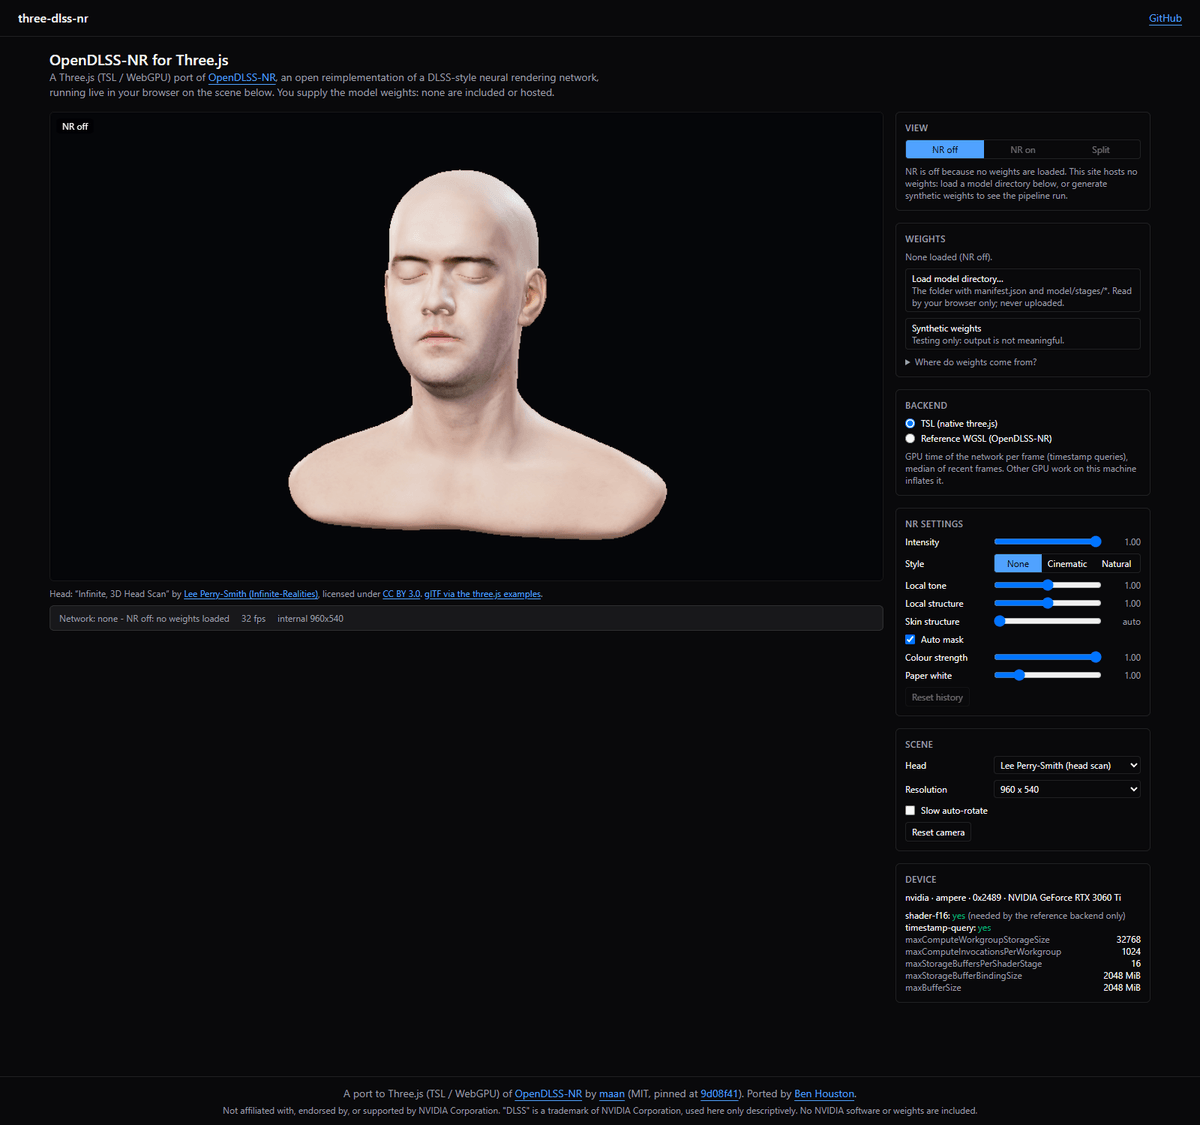The height and width of the screenshot is (1125, 1200).
Task: Expand 'Where do weights come from?'
Action: [971, 362]
